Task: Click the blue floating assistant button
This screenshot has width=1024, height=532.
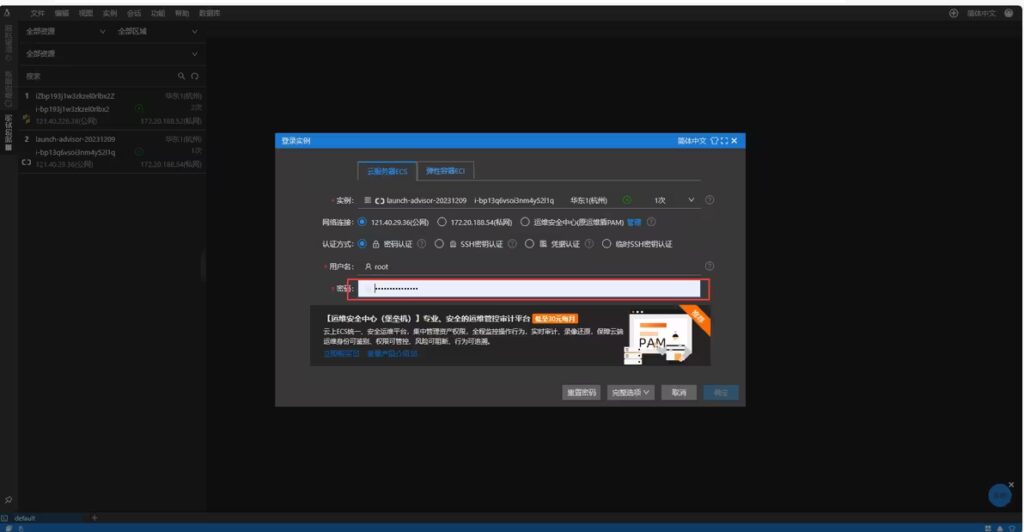Action: point(1000,495)
